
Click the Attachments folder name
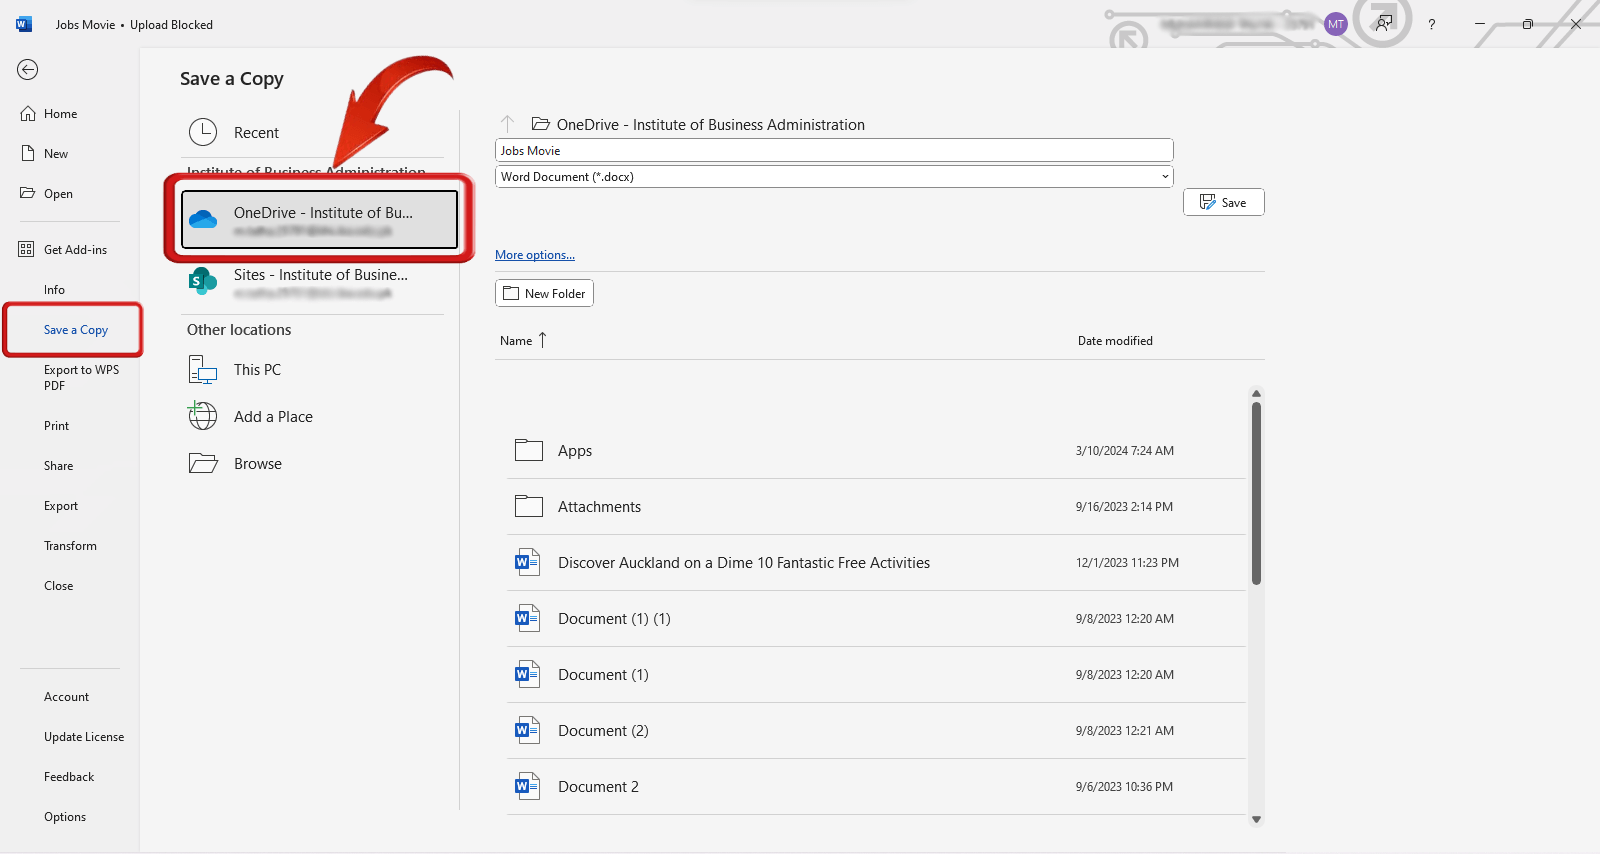[x=599, y=507]
